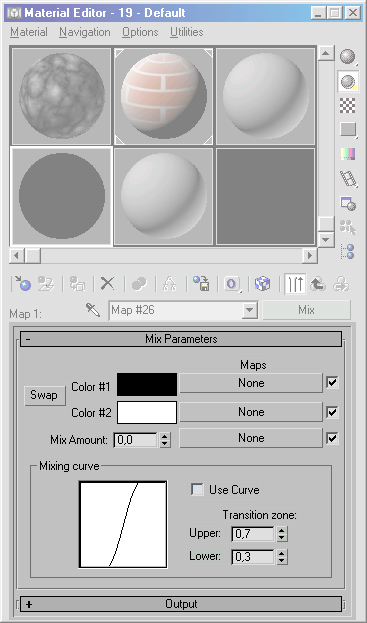Uncheck the Color #1 map checkbox
Image resolution: width=367 pixels, height=623 pixels.
click(332, 383)
